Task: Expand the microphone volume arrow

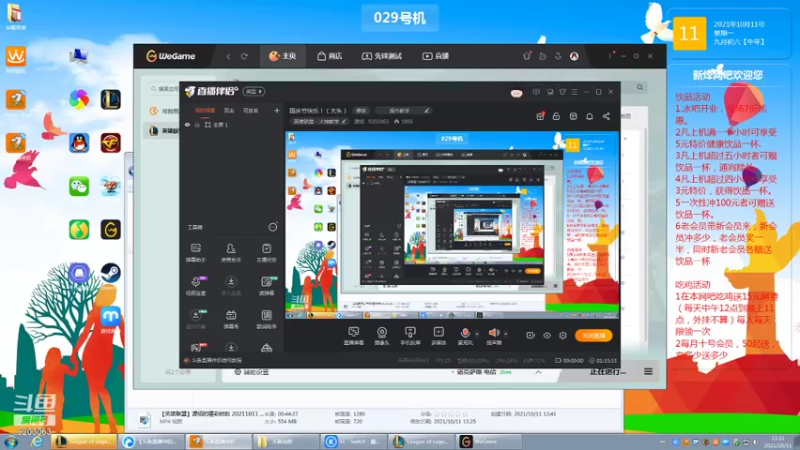Action: (x=477, y=334)
